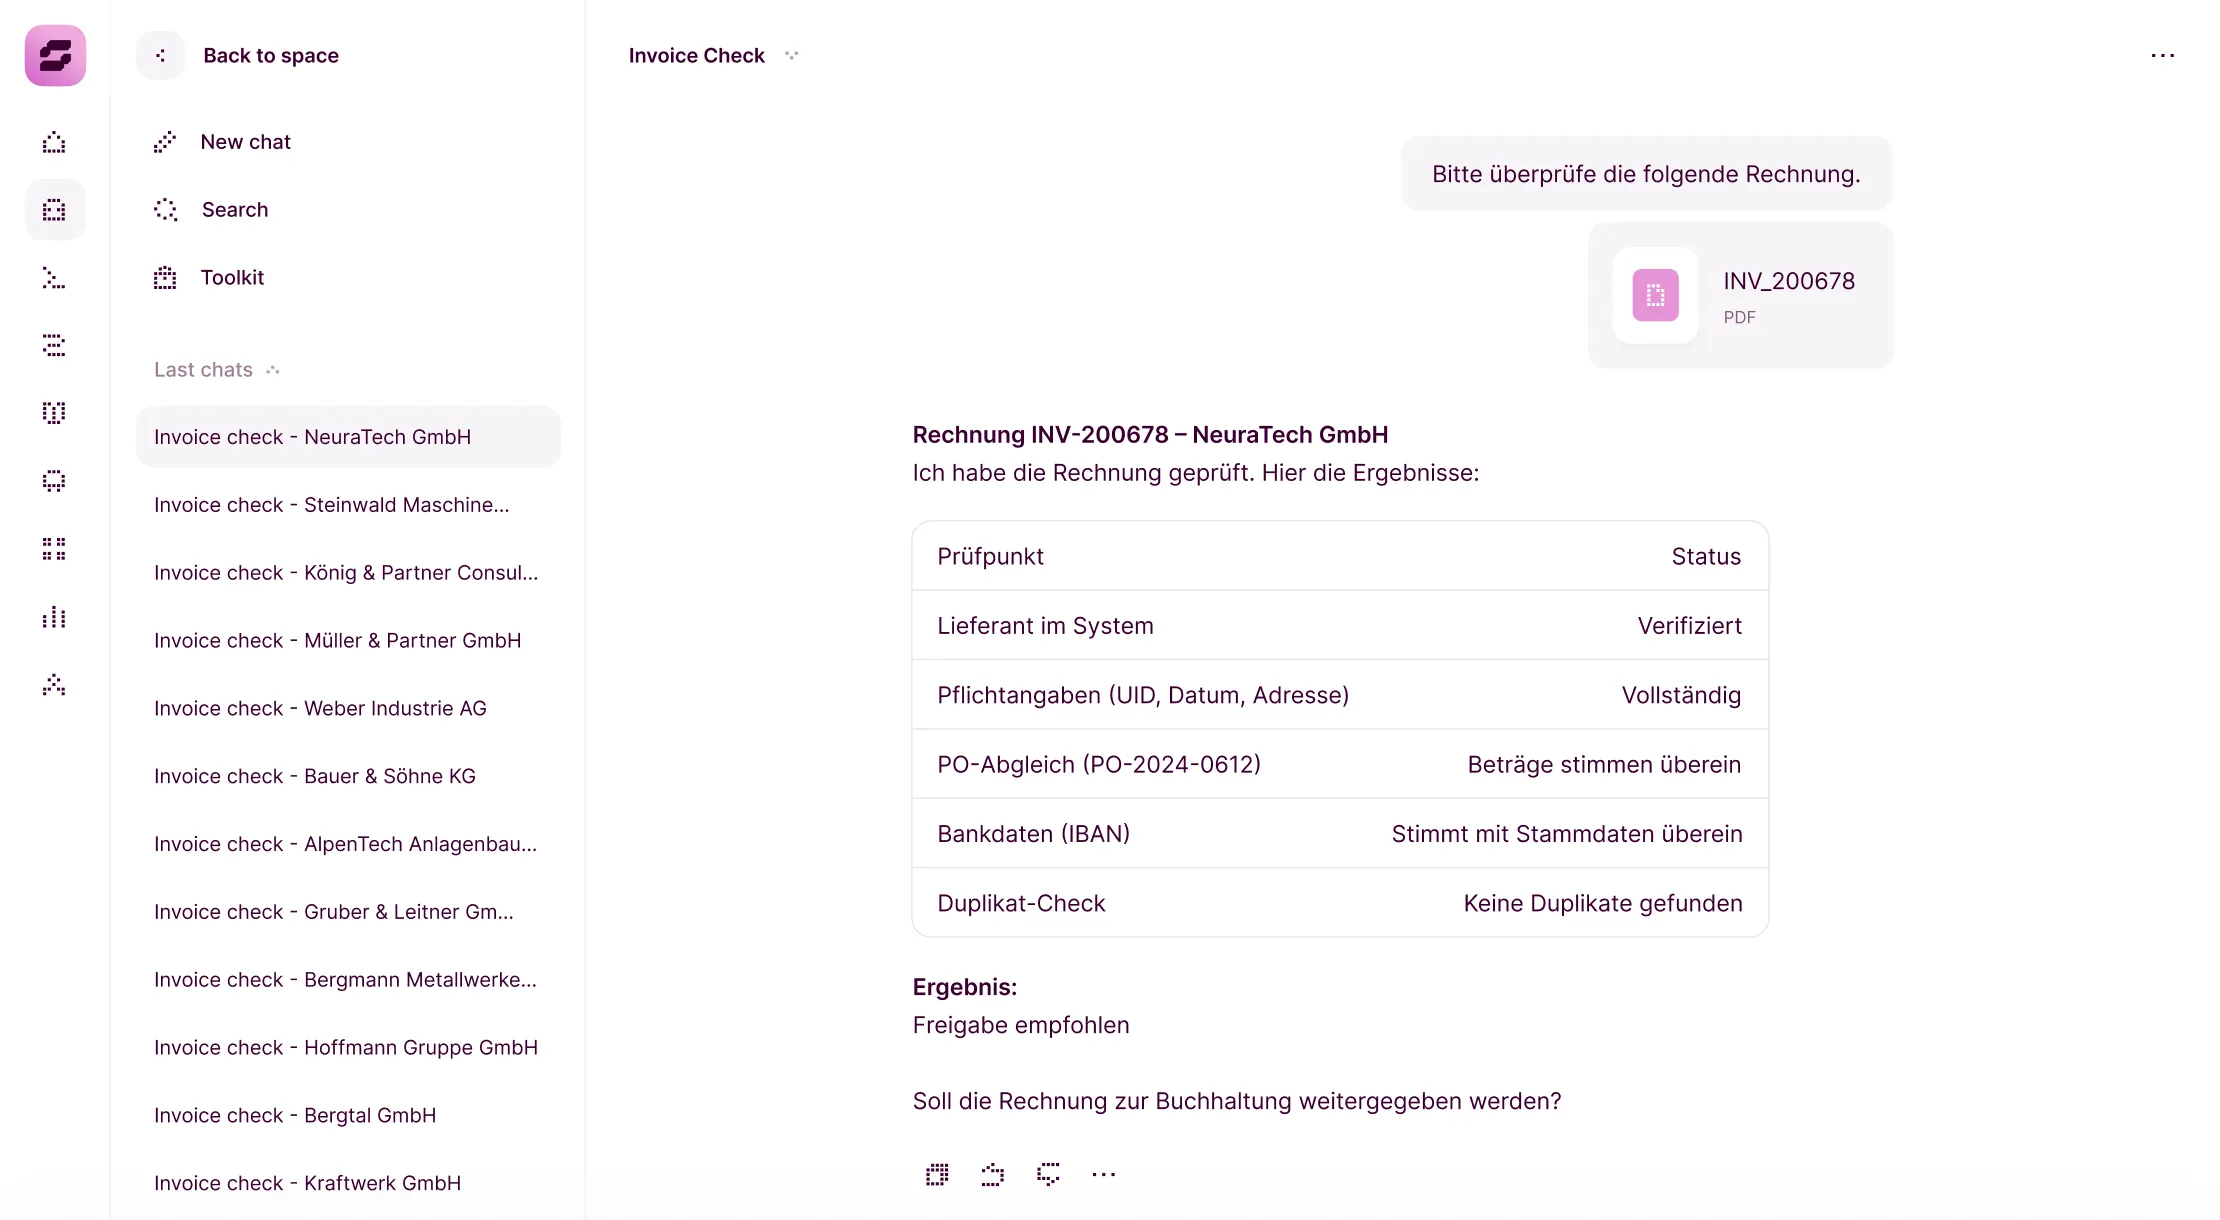Screen dimensions: 2220x1220
Task: Copy the assistant response
Action: 937,1174
